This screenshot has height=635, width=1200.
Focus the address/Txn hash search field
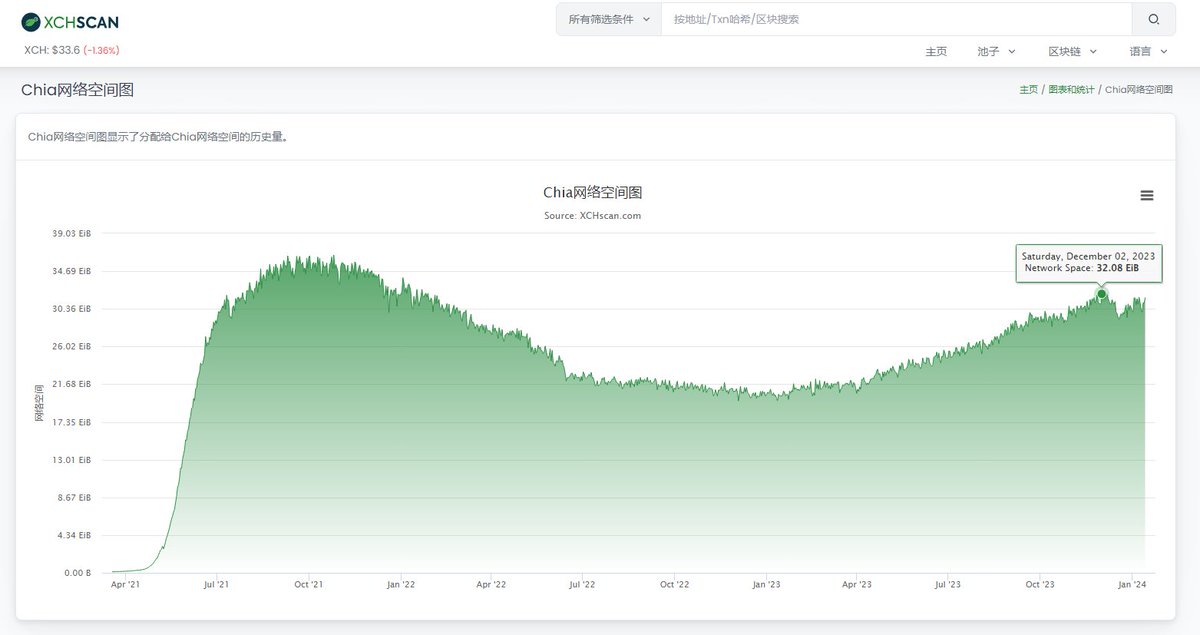tap(897, 19)
